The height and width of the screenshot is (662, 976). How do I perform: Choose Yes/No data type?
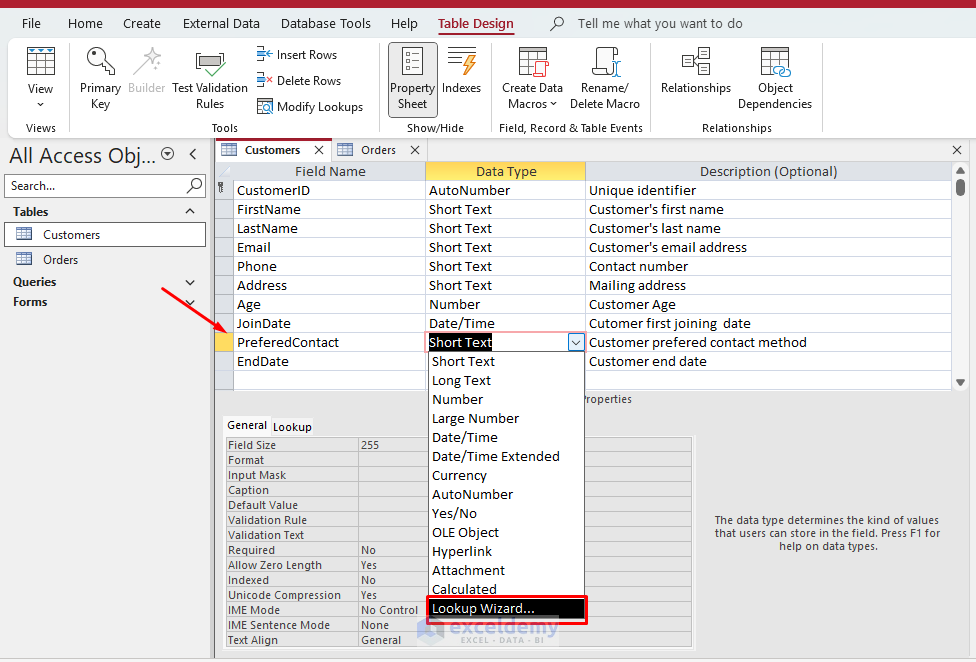pyautogui.click(x=507, y=513)
